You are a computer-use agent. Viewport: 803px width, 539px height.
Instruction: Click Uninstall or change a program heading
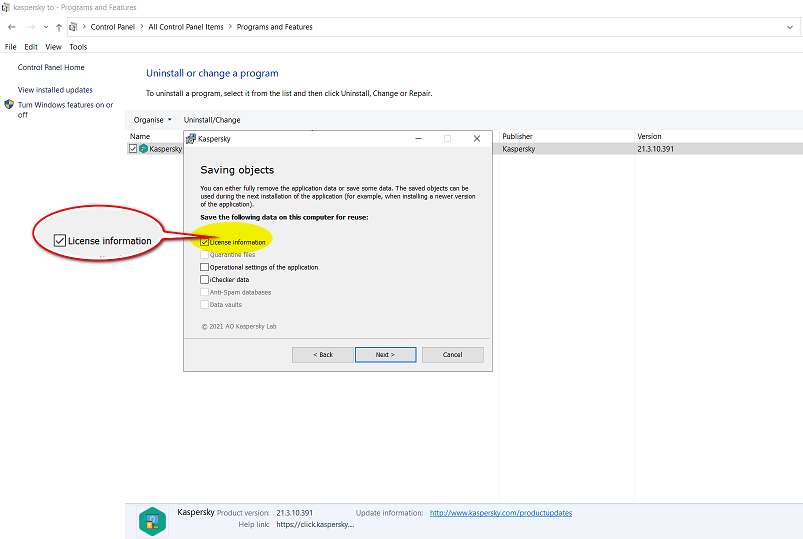tap(212, 73)
